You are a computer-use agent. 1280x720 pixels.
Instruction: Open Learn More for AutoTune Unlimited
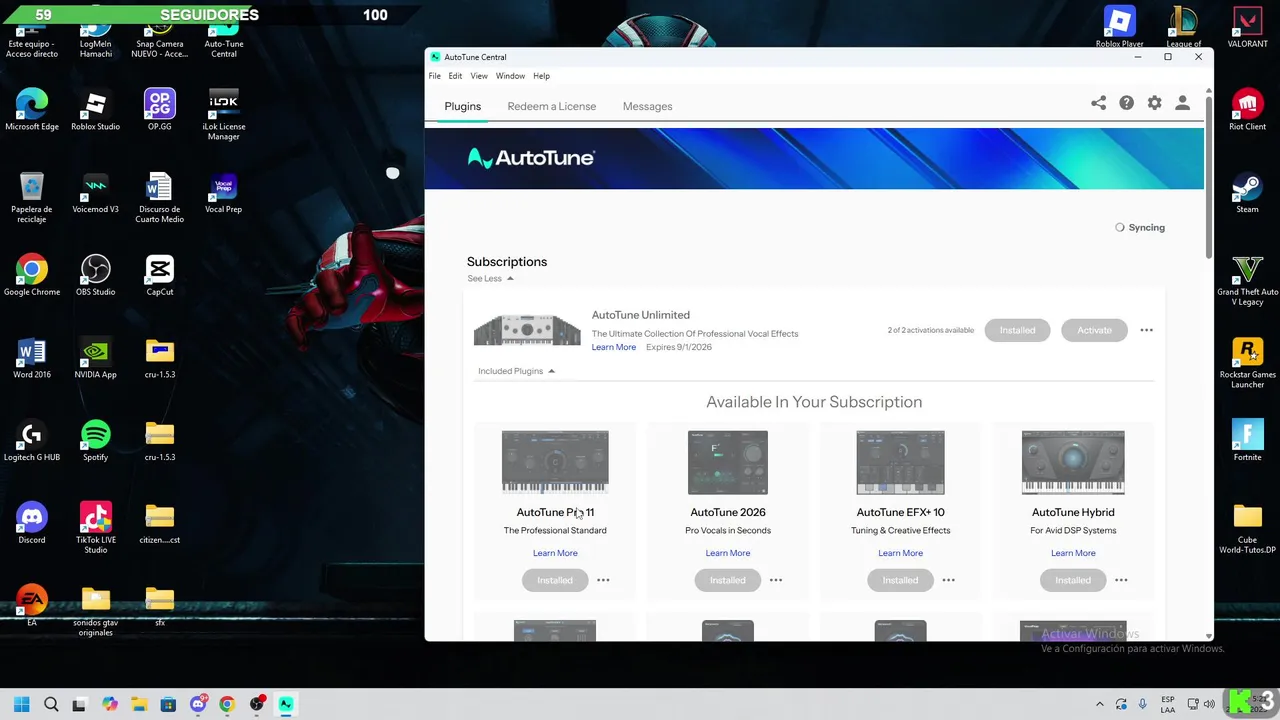(x=613, y=347)
